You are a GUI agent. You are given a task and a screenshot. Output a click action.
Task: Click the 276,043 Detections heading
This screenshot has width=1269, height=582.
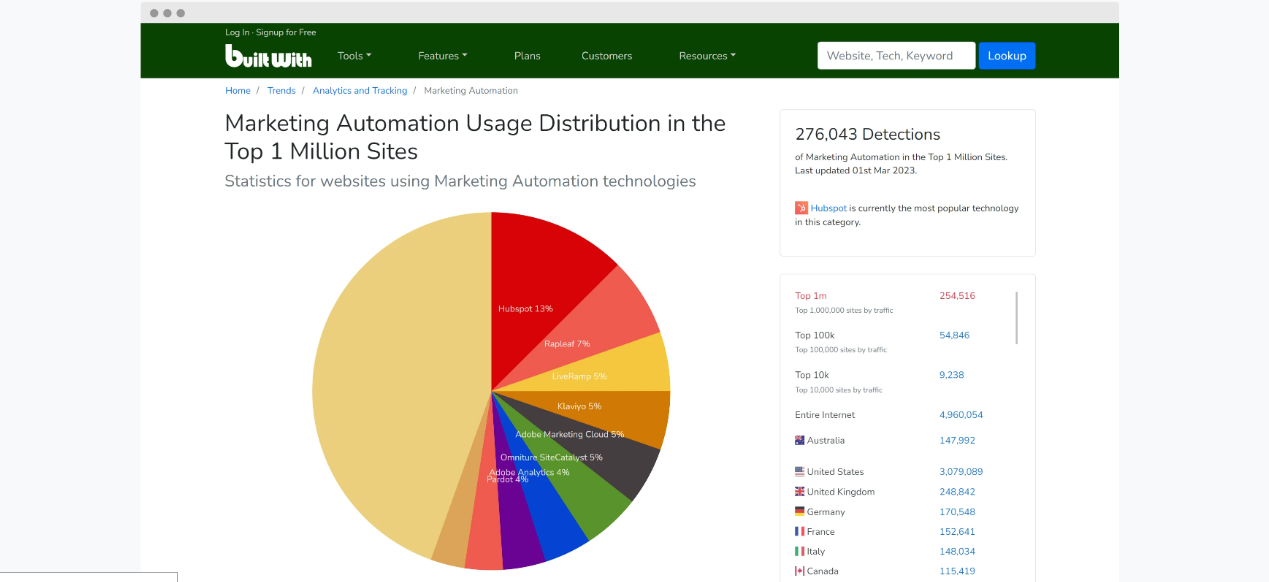tap(868, 134)
